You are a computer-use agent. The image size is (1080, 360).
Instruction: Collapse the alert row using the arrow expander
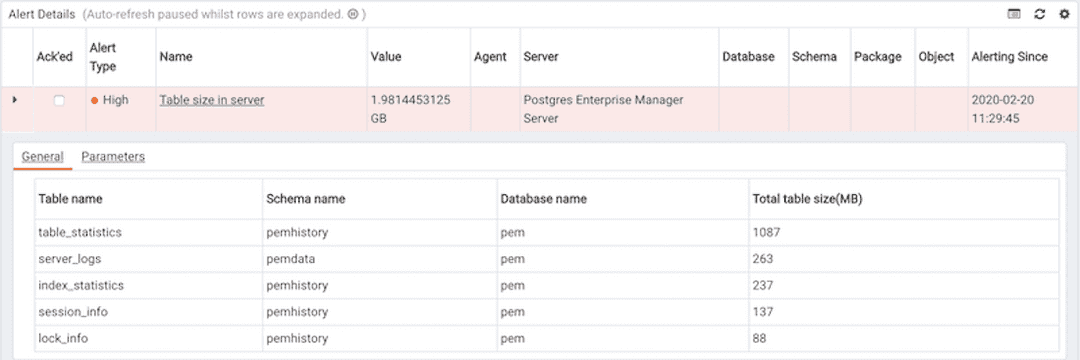(x=14, y=100)
